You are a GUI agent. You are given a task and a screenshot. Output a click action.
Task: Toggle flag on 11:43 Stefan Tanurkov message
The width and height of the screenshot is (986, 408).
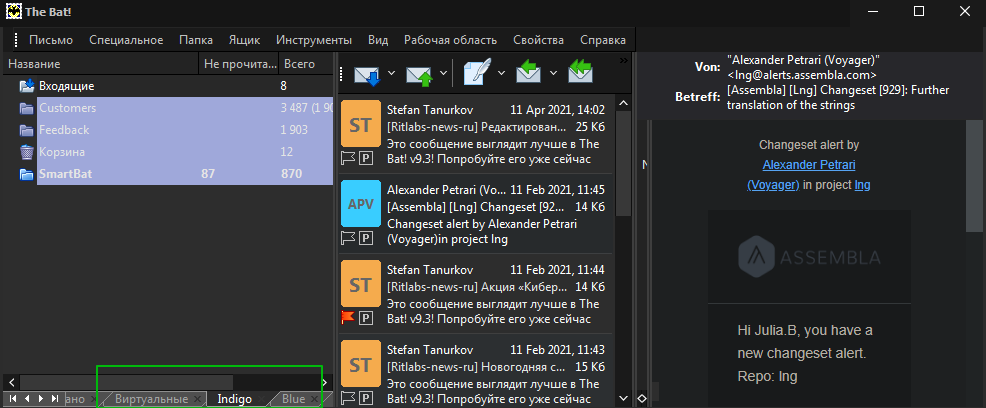tap(348, 398)
